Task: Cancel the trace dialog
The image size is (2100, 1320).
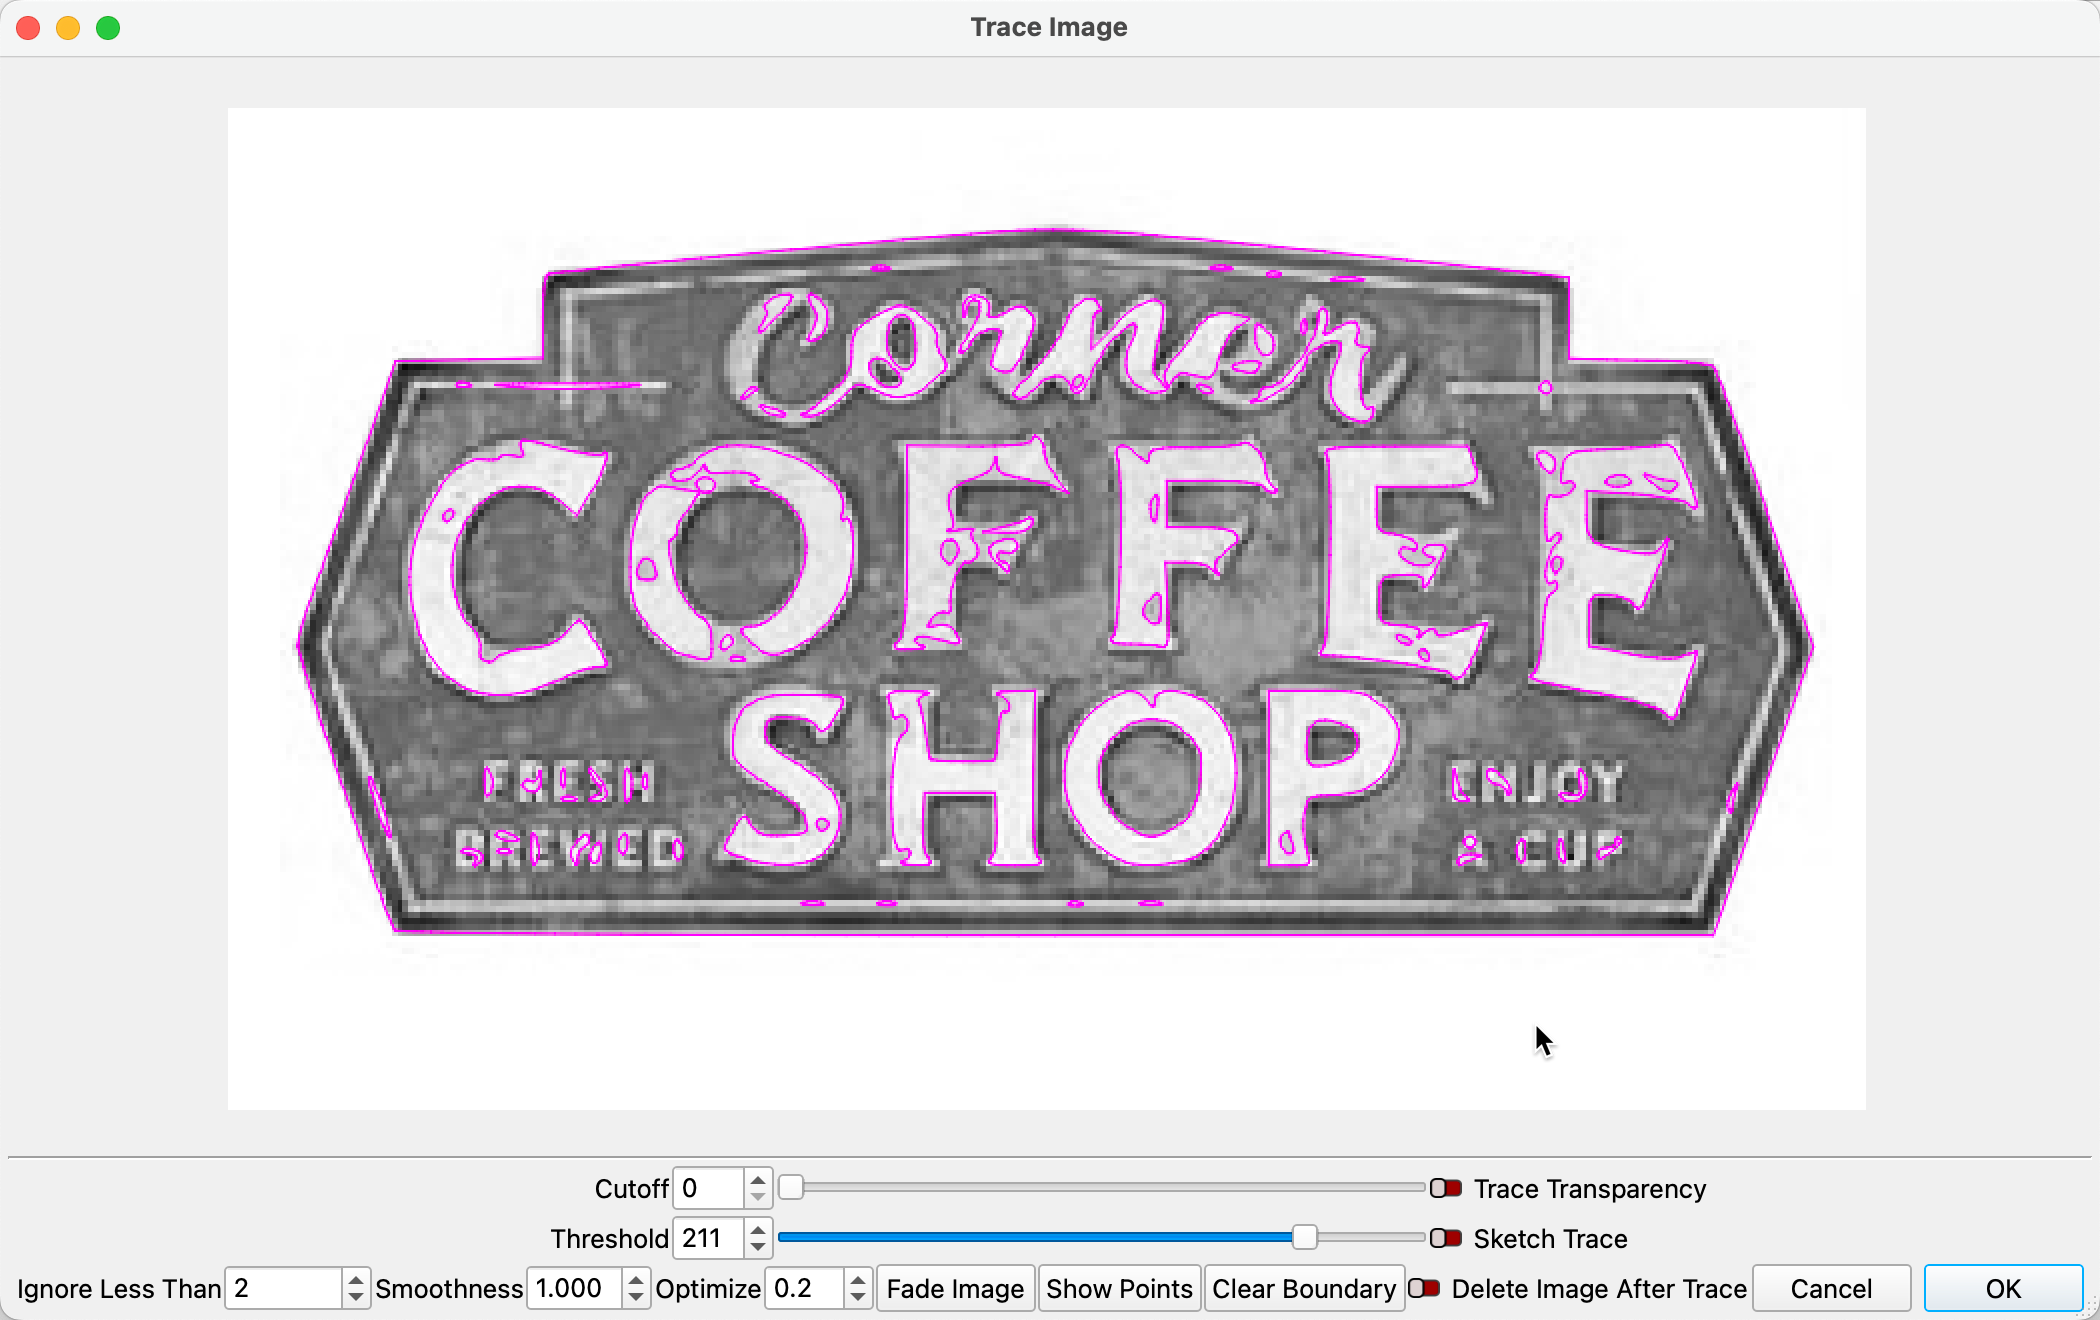Action: (x=1830, y=1288)
